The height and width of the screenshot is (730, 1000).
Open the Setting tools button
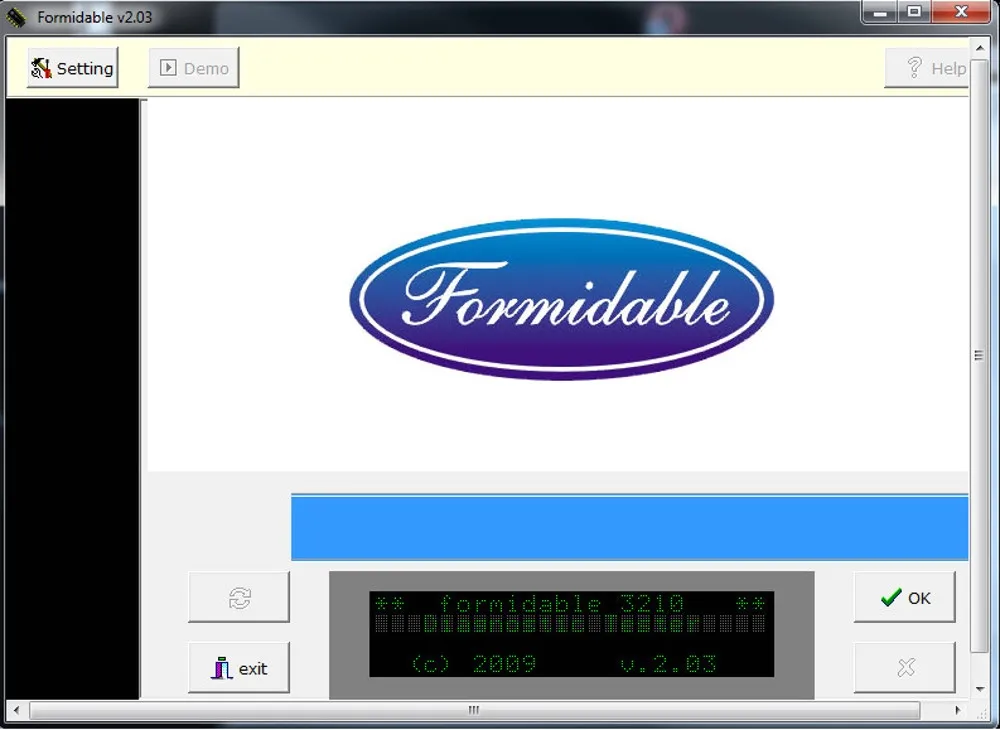pos(72,68)
